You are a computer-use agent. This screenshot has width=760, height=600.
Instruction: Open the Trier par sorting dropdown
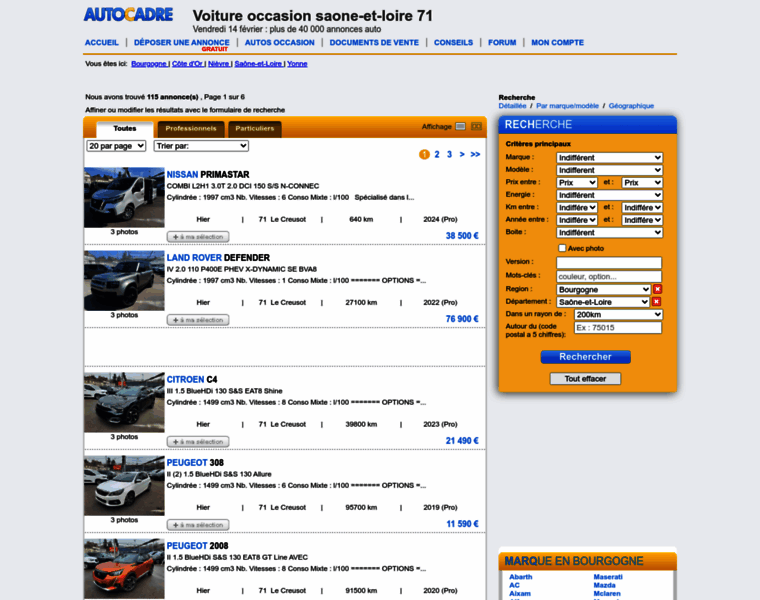(202, 146)
